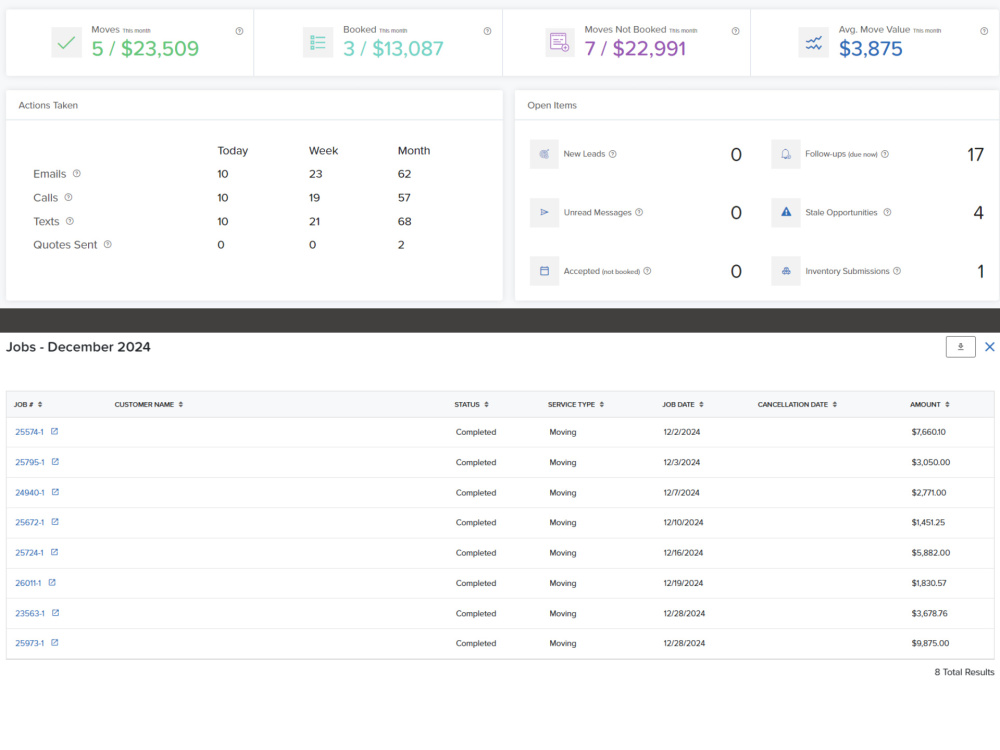The image size is (1000, 750).
Task: Open job link 25574-1
Action: tap(29, 432)
